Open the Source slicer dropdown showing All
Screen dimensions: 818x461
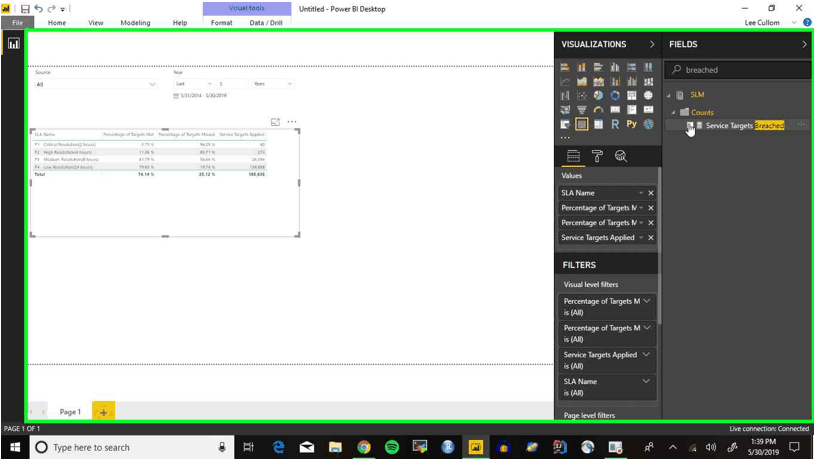click(95, 84)
